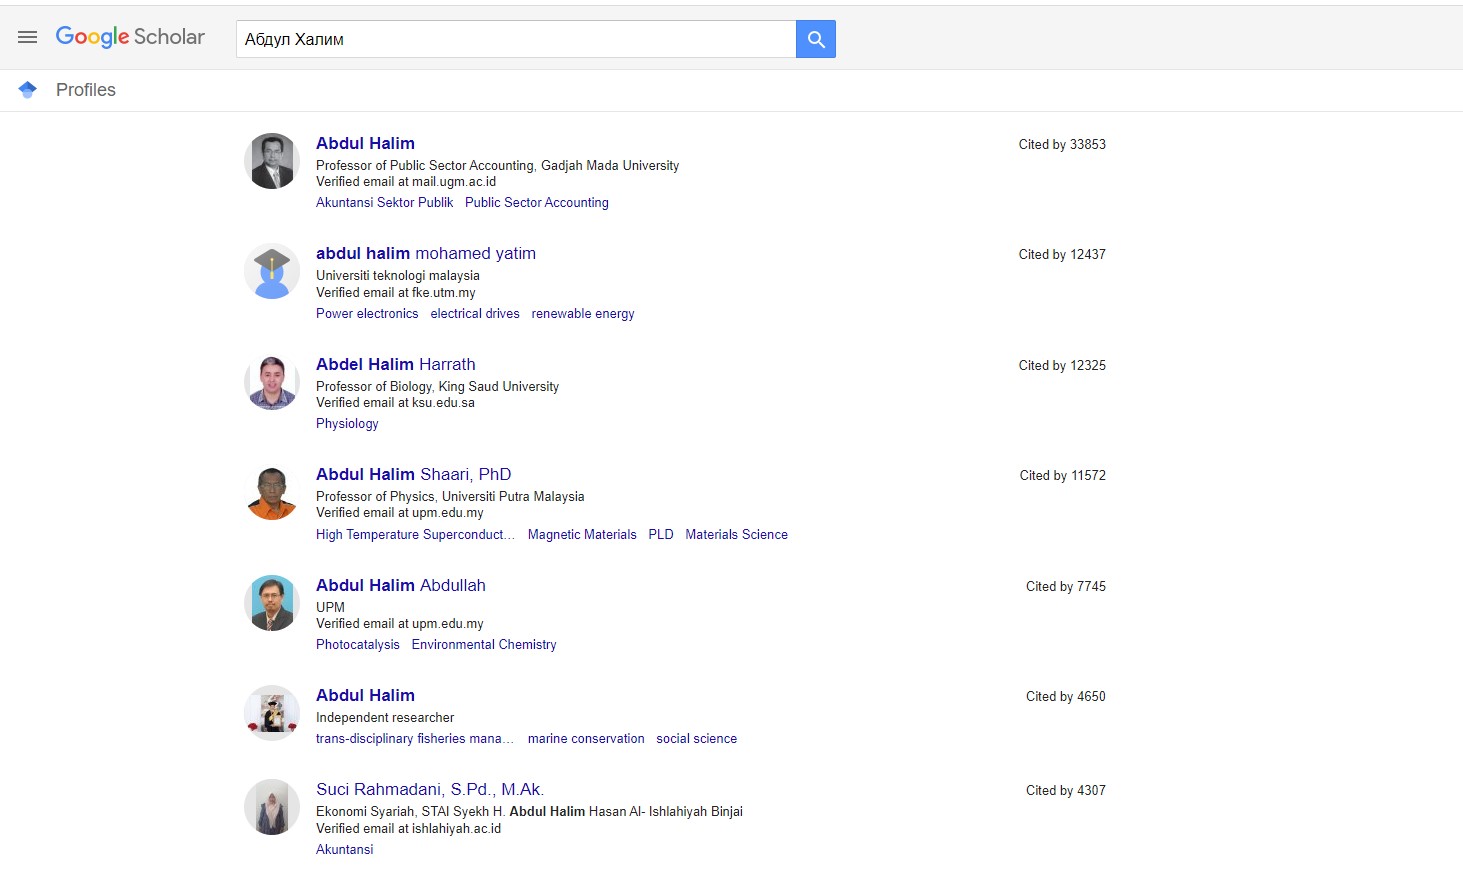Open Abdul Halim Abdullah profile photo
The width and height of the screenshot is (1463, 878).
point(272,603)
